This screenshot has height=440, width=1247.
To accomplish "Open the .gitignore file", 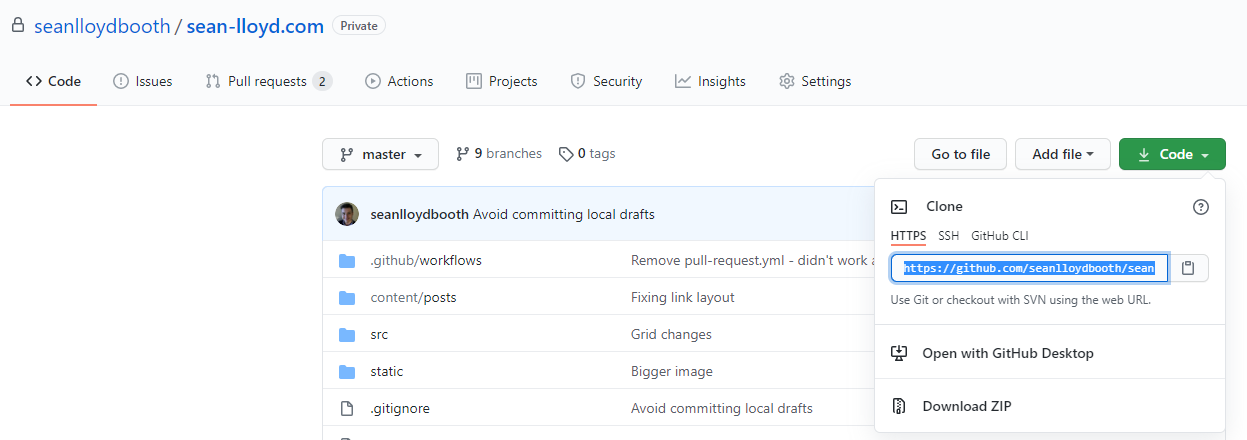I will (x=400, y=408).
